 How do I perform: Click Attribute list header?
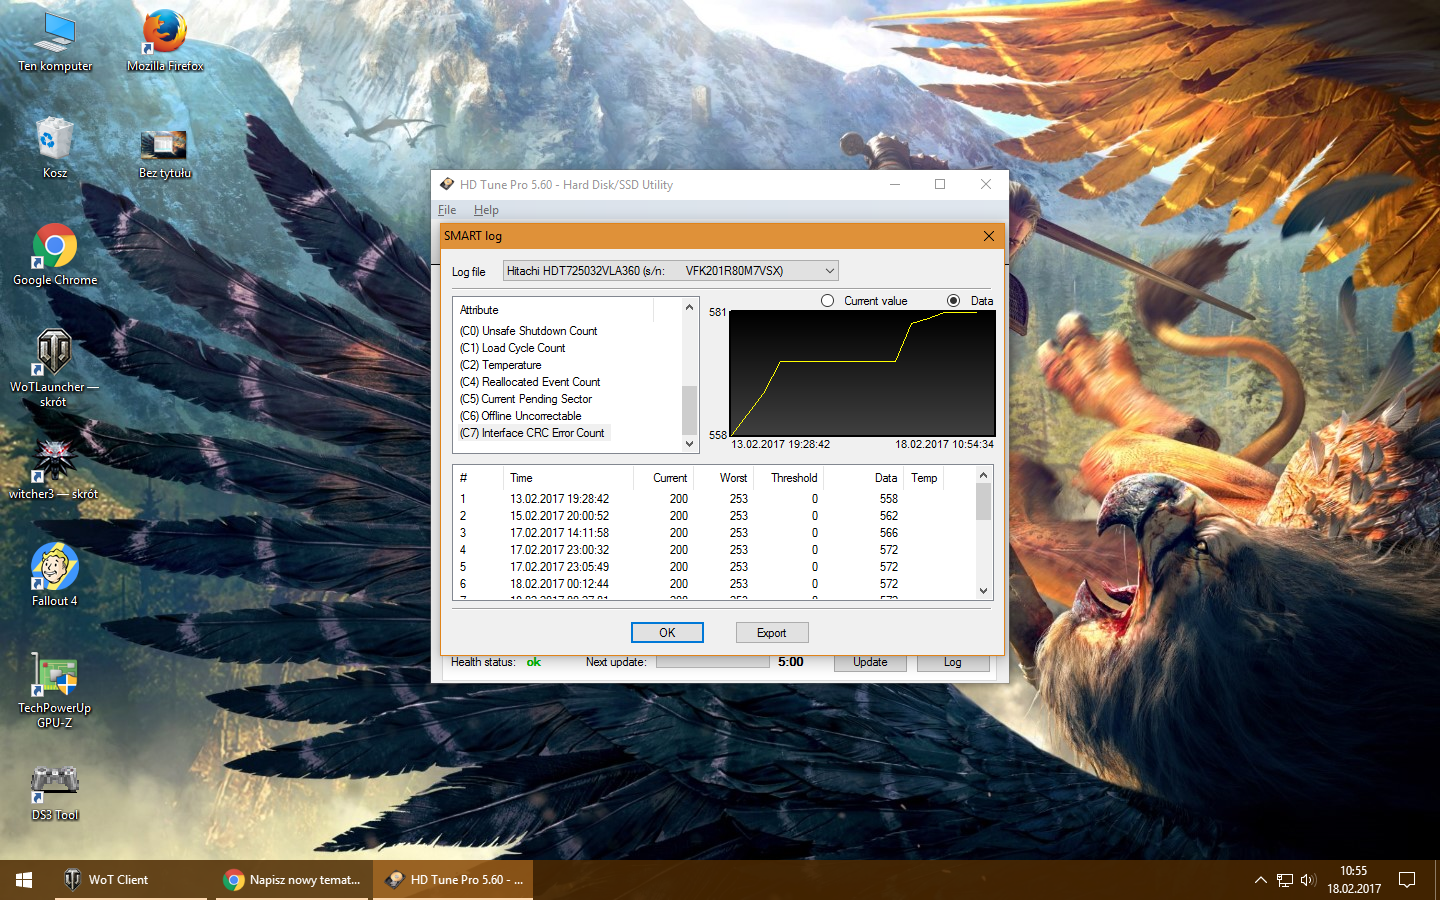pyautogui.click(x=555, y=310)
